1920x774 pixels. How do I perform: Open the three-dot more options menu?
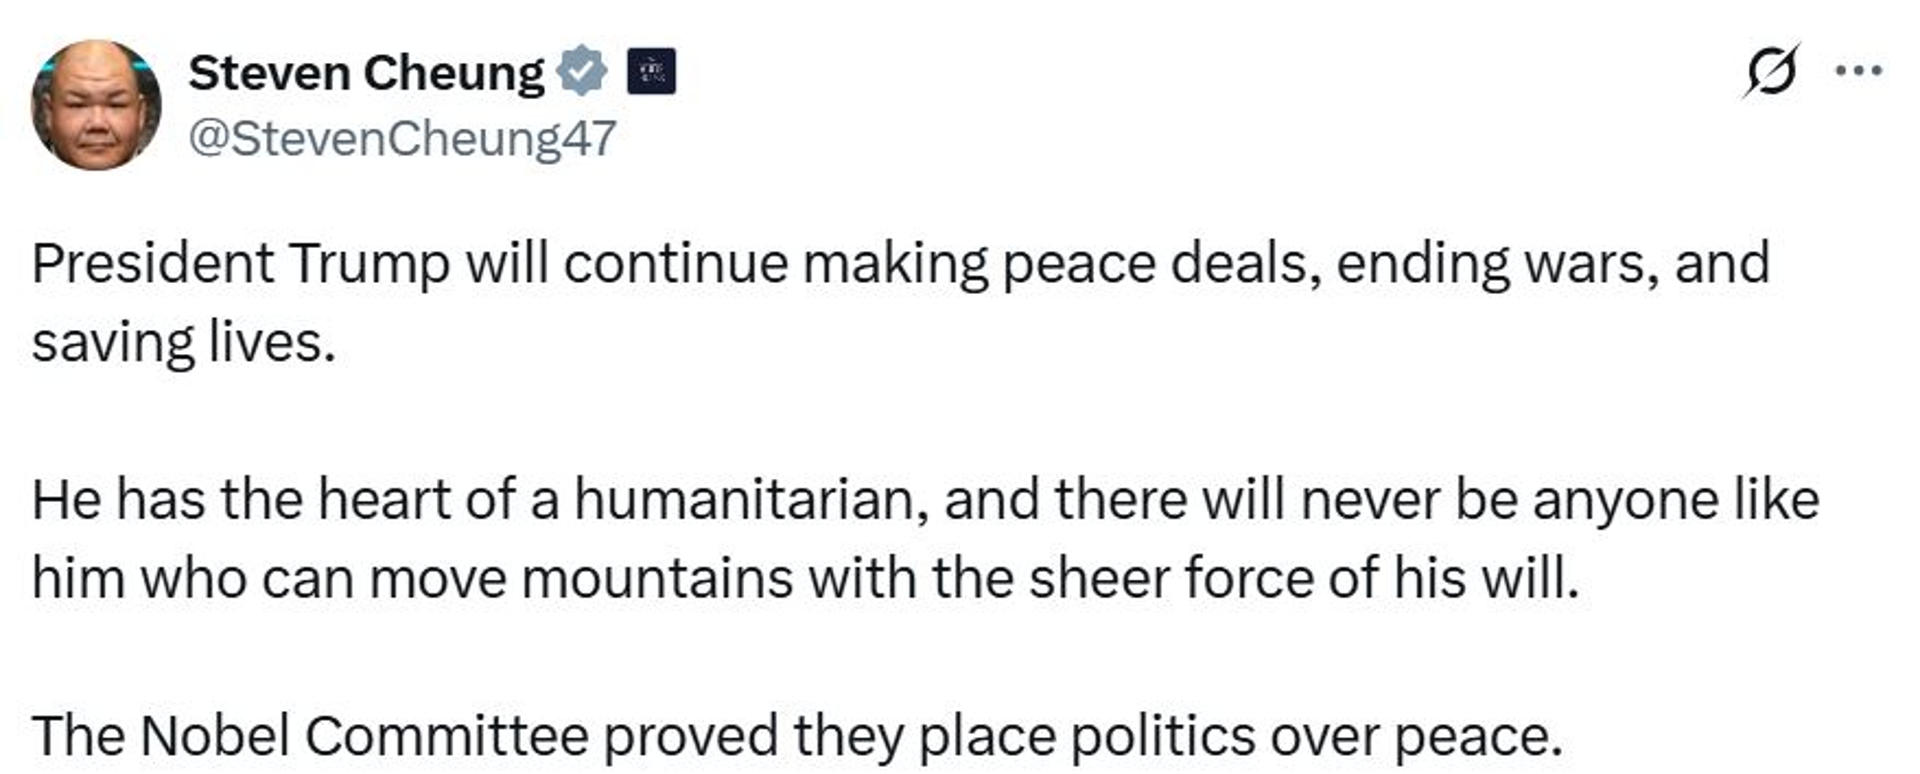pos(1859,71)
